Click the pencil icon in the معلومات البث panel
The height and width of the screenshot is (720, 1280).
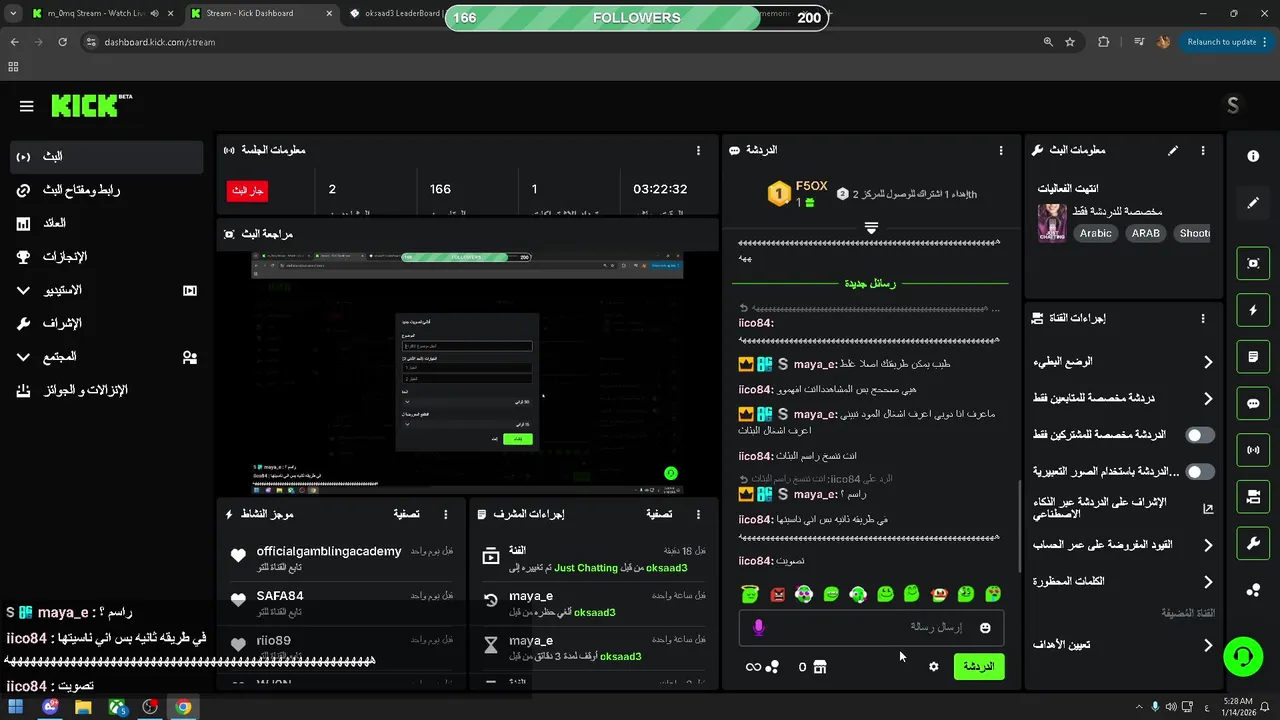tap(1173, 150)
